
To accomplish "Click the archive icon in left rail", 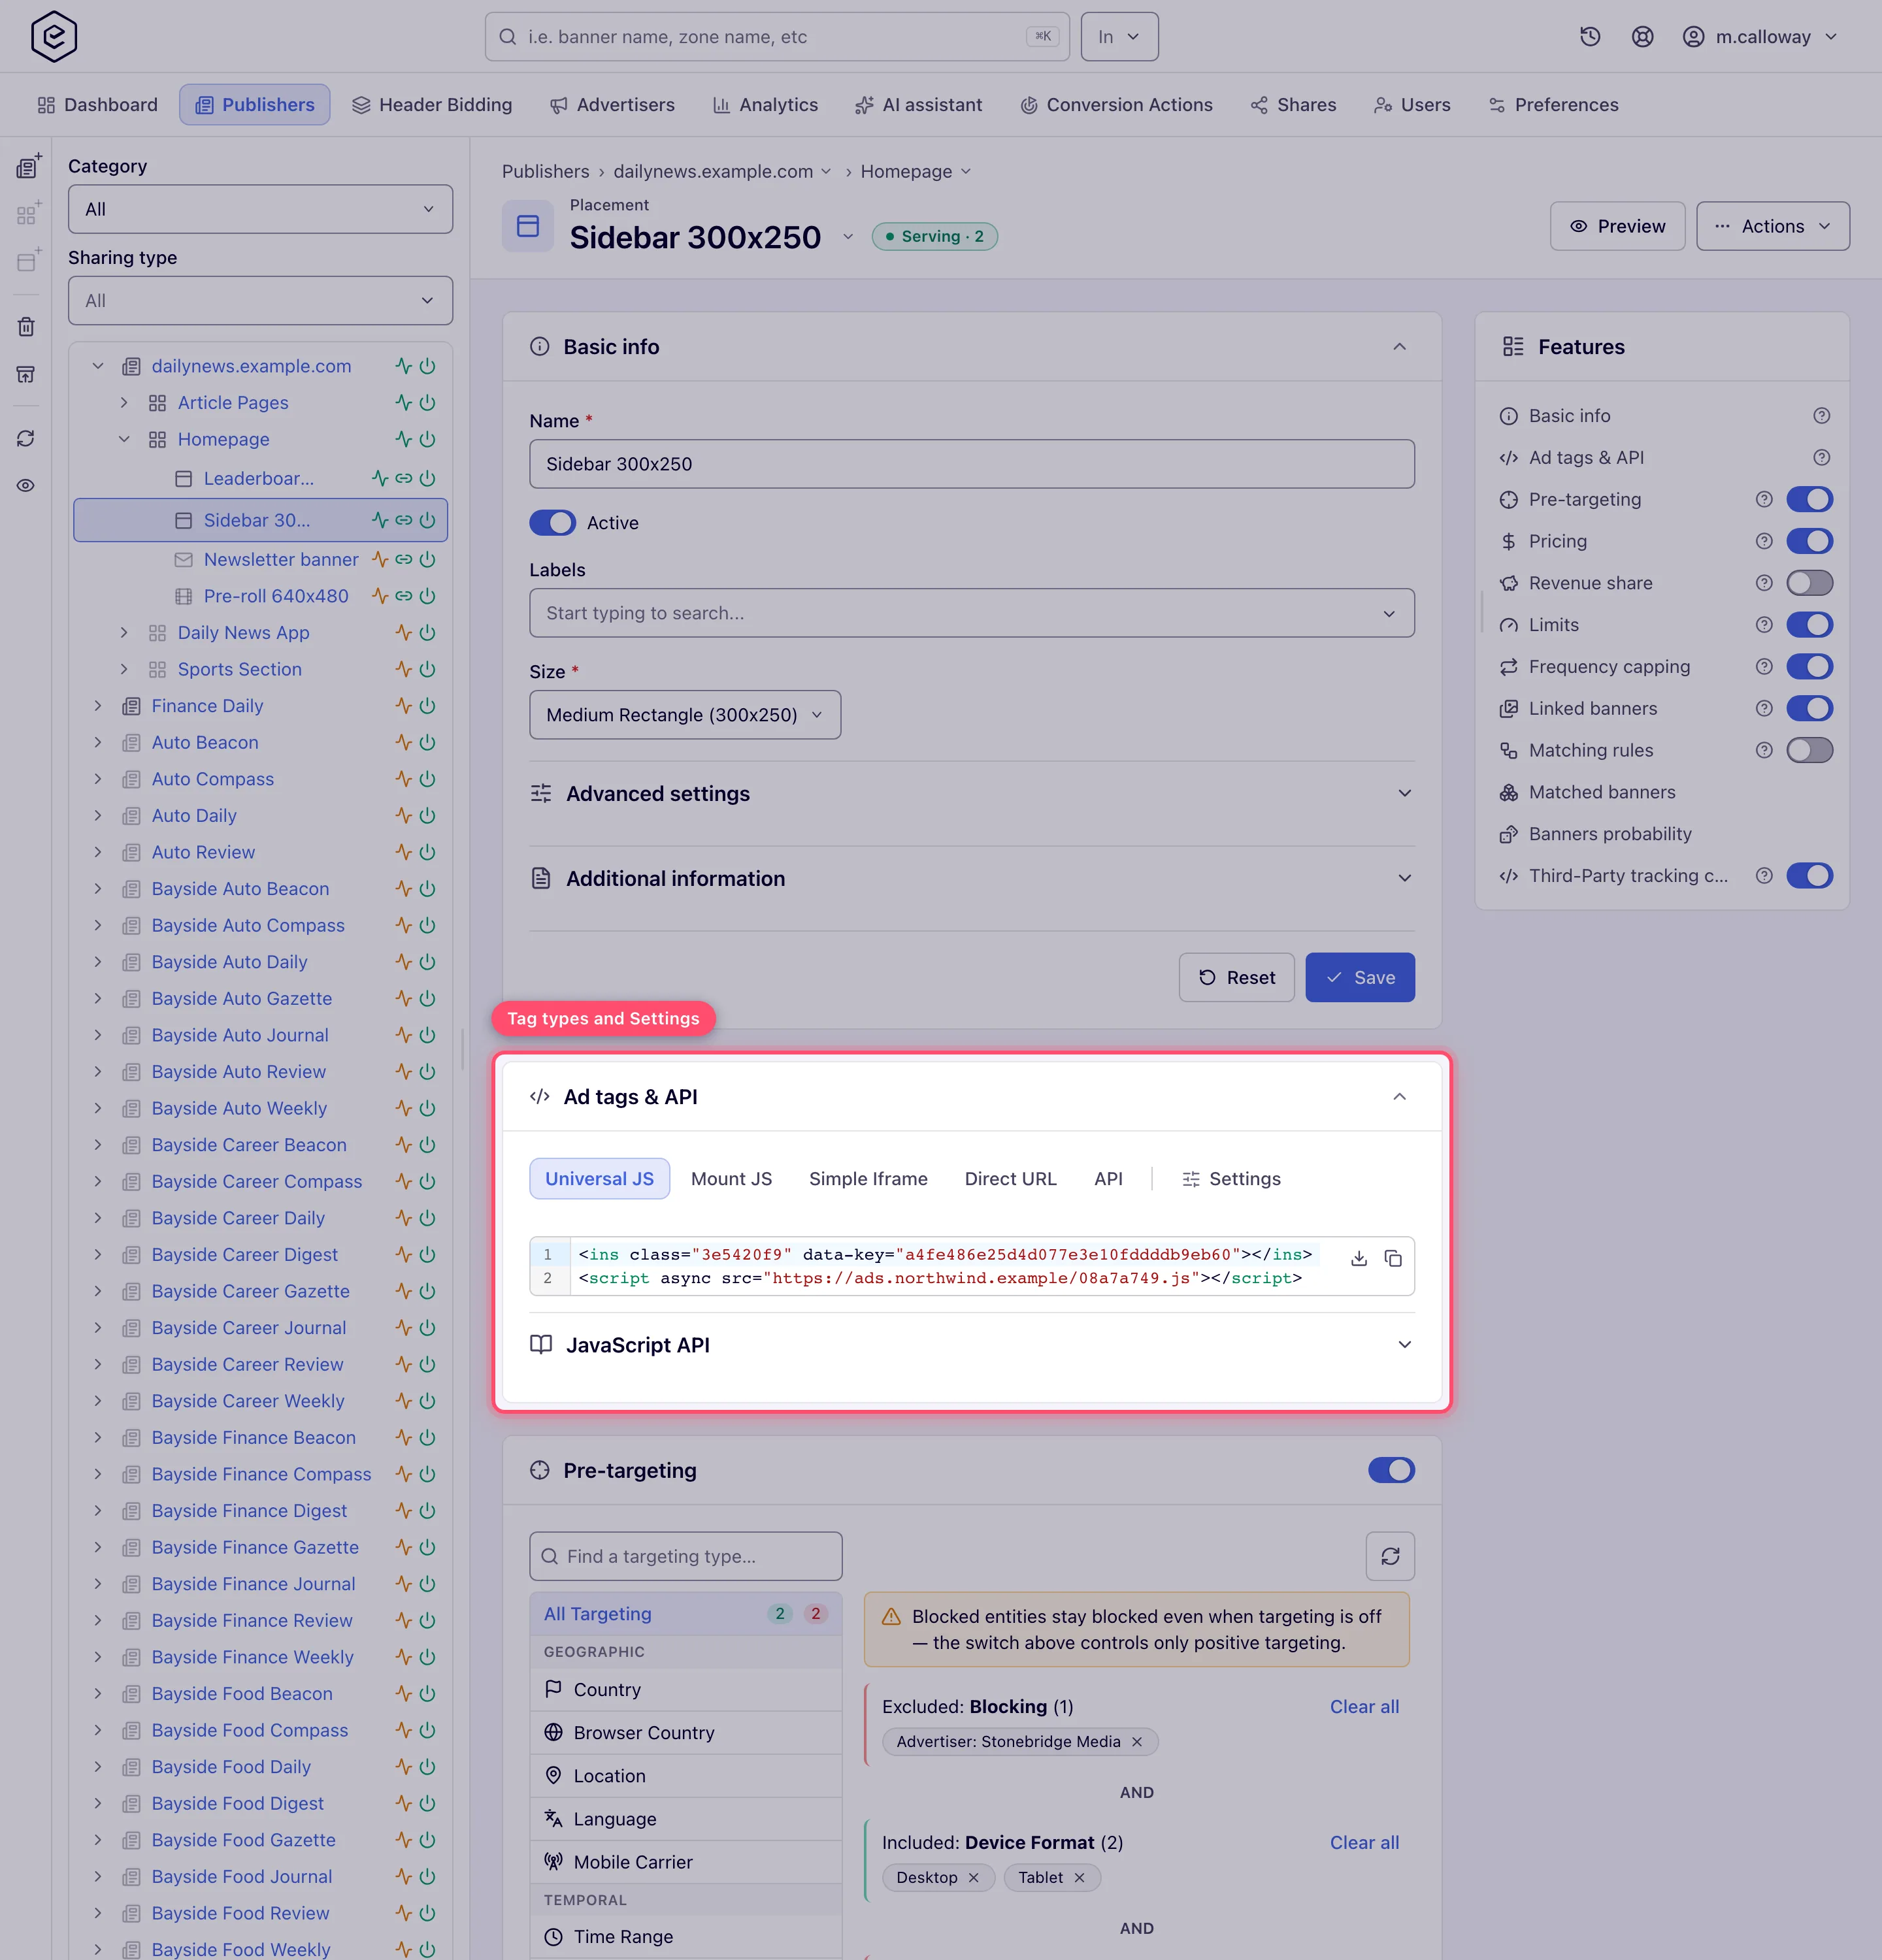I will click(26, 374).
